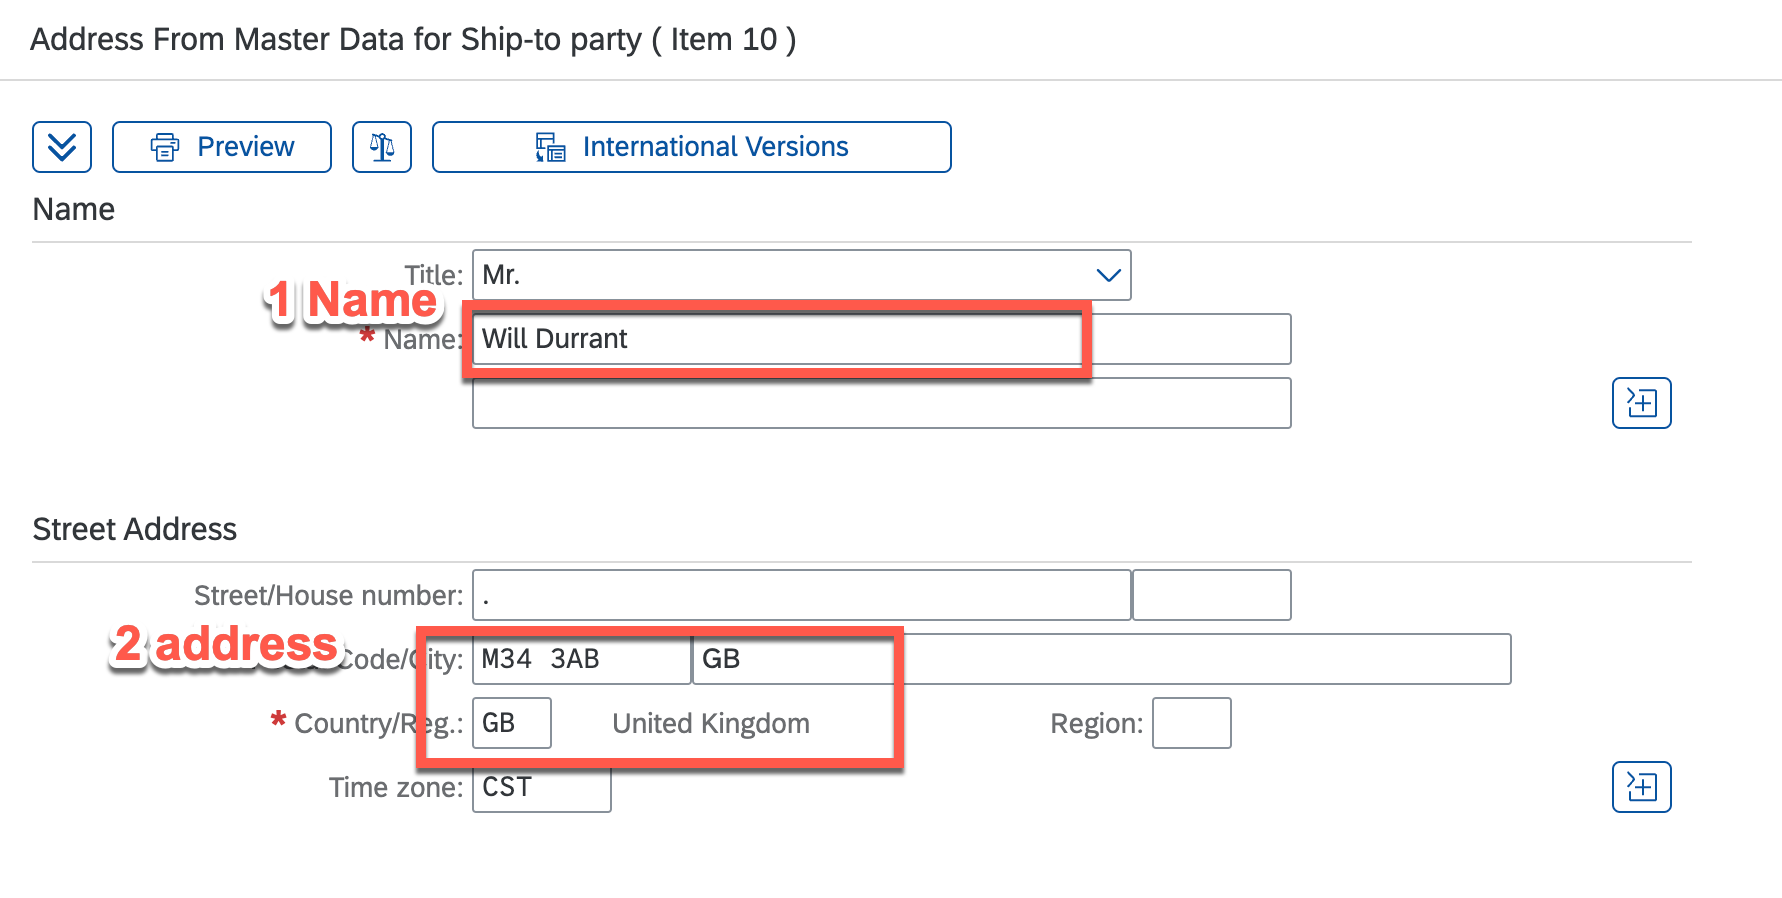Click the Title dropdown chevron arrow

pos(1108,275)
